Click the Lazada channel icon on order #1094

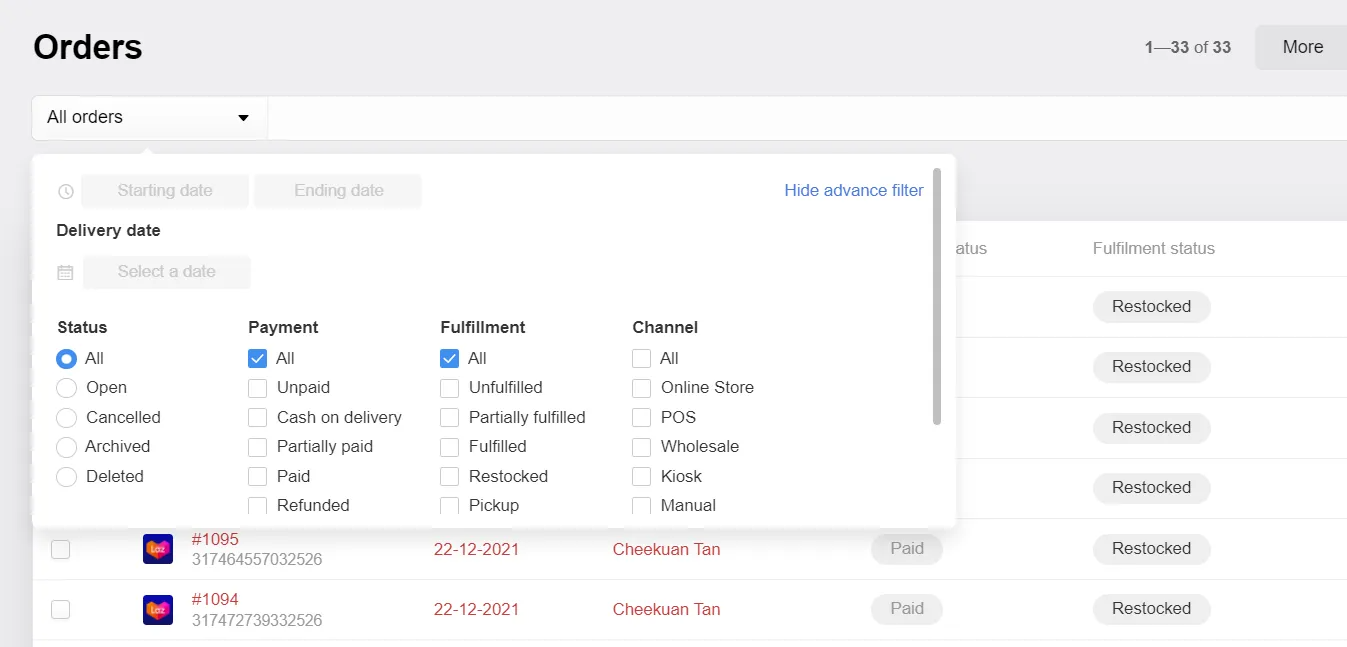pos(157,609)
